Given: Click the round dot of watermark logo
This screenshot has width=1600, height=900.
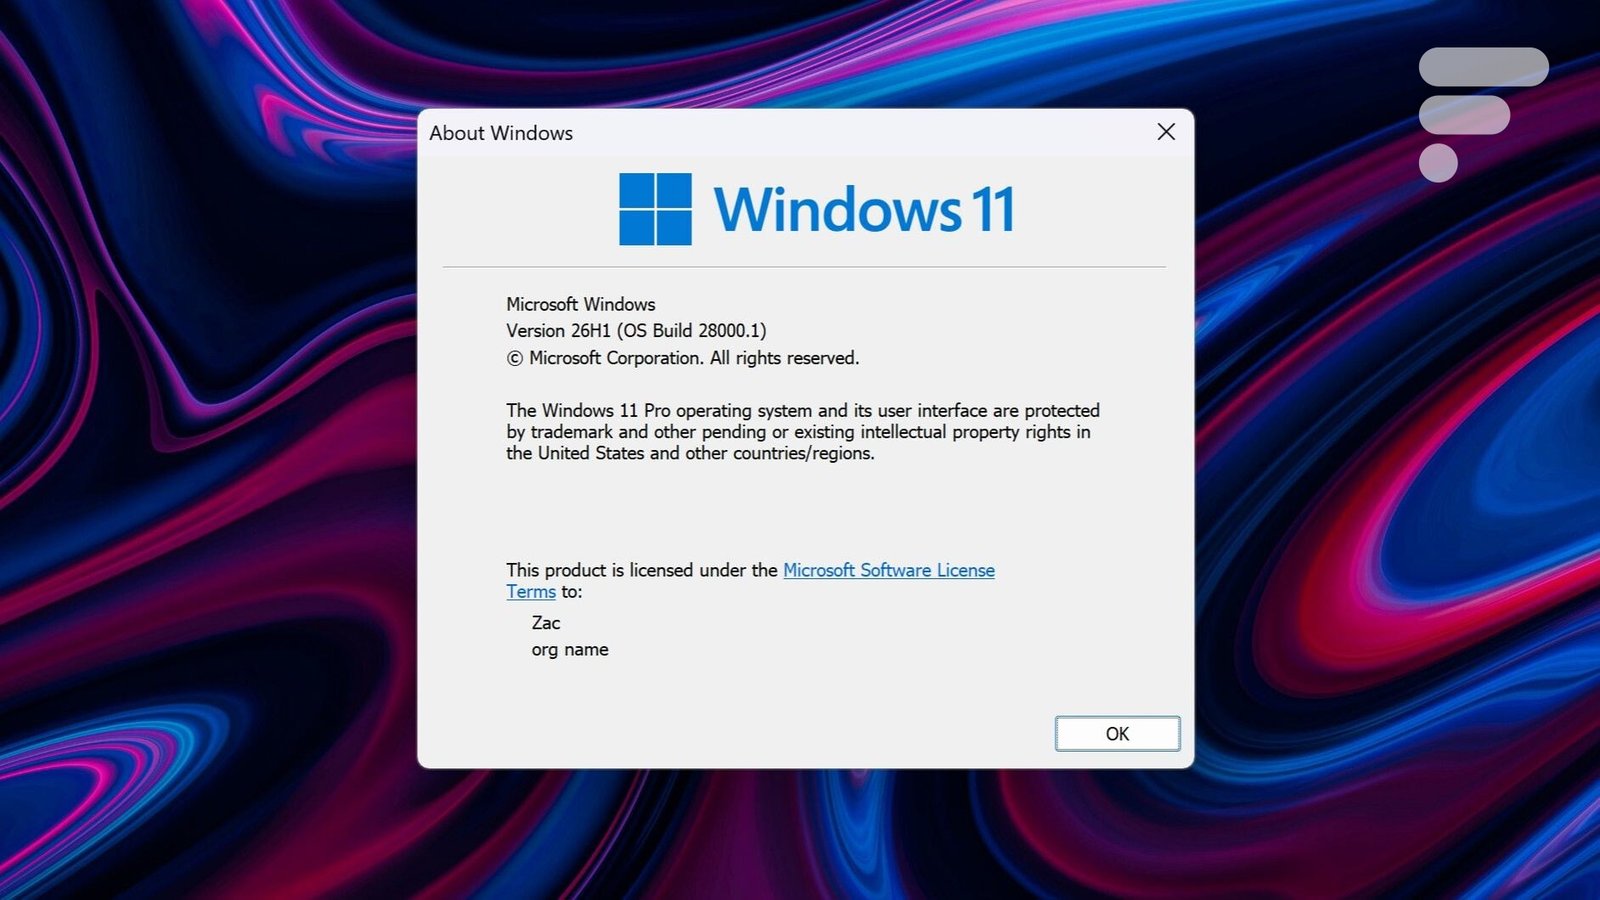Looking at the screenshot, I should click(1438, 163).
